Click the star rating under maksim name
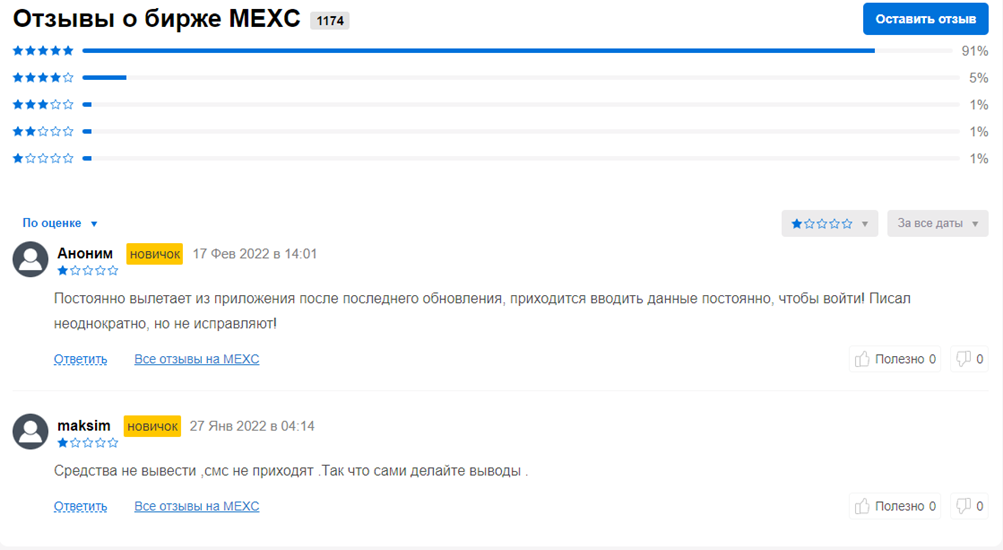Viewport: 1003px width, 550px height. (x=88, y=443)
